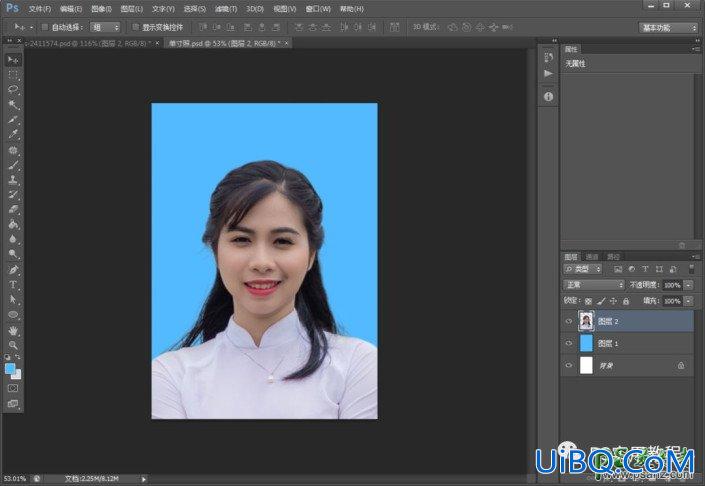
Task: Open the status bar info arrow
Action: coord(144,479)
